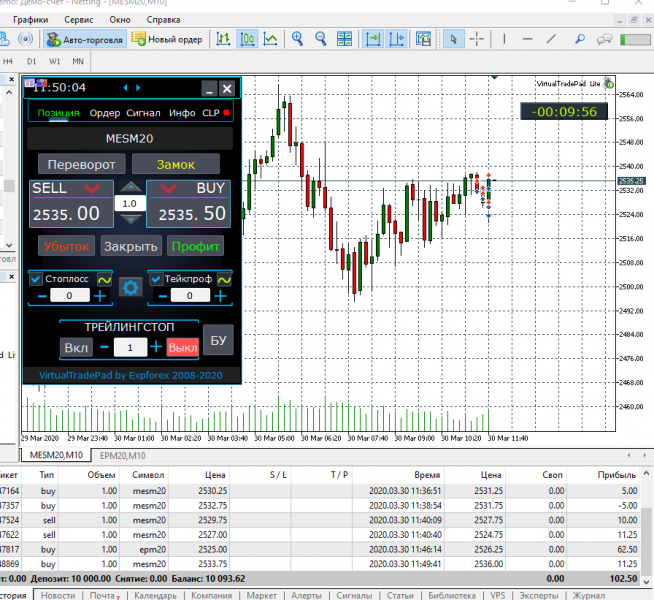654x600 pixels.
Task: Click the zoom out magnifier icon
Action: [x=321, y=39]
